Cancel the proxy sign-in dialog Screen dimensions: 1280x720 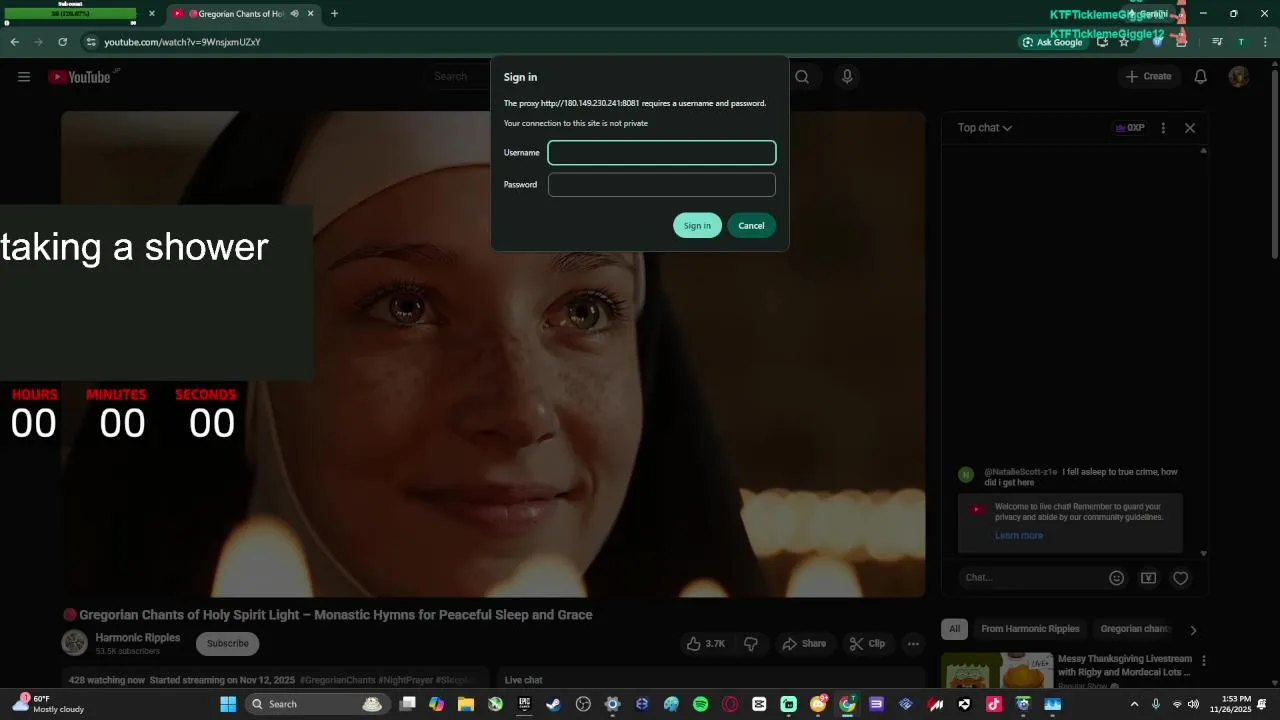751,226
